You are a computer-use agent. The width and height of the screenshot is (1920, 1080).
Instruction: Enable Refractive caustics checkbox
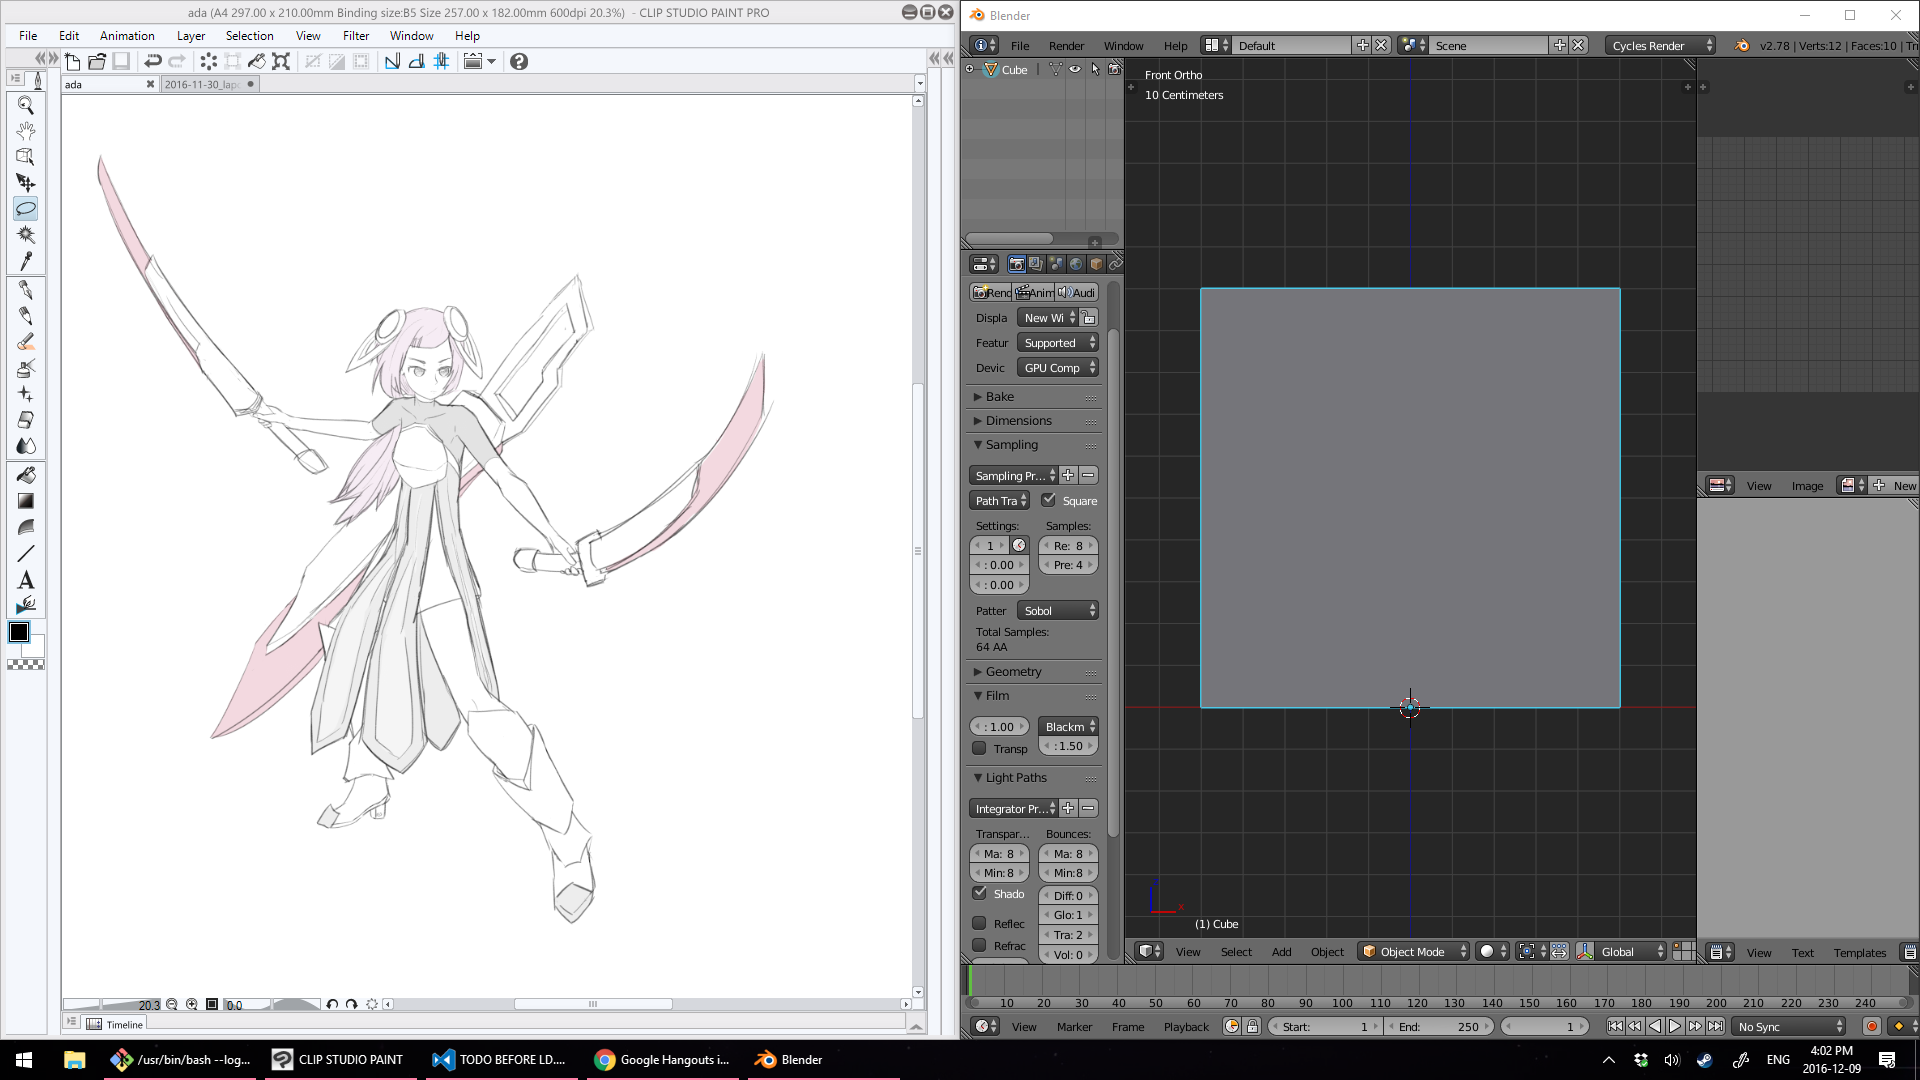(x=979, y=945)
